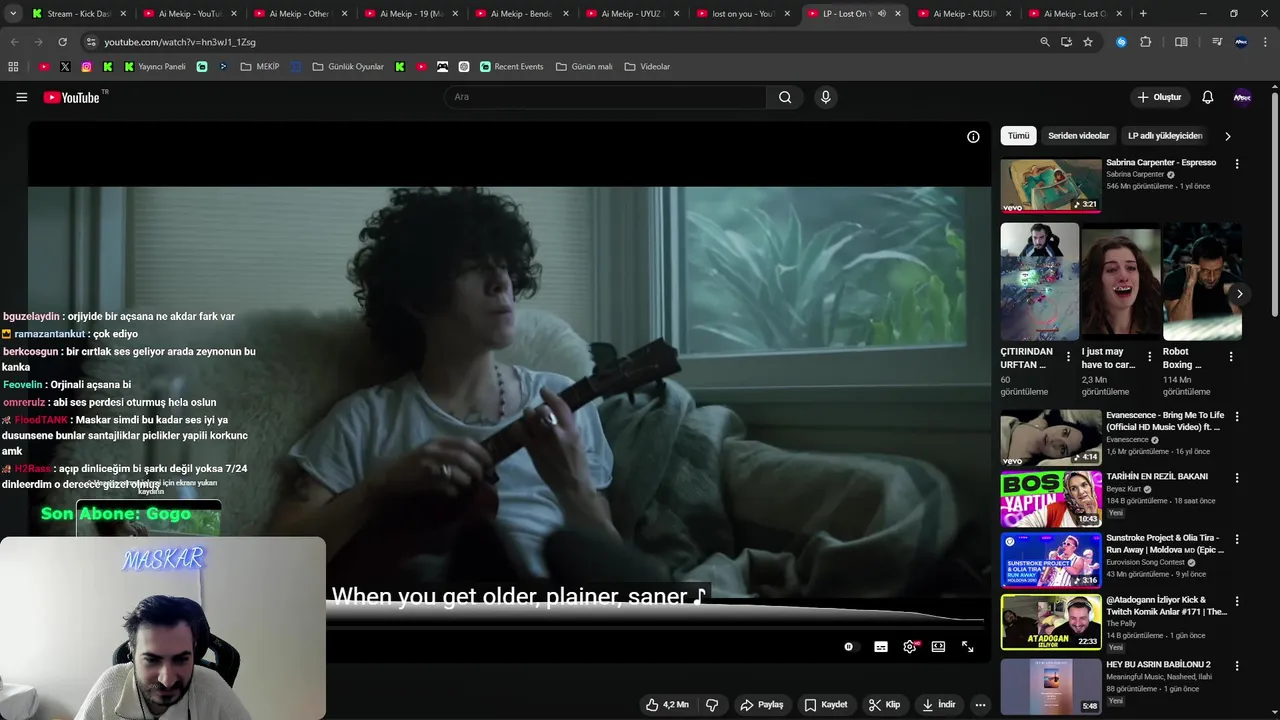The image size is (1280, 720).
Task: Open the apps grid in bookmarks bar
Action: (13, 67)
